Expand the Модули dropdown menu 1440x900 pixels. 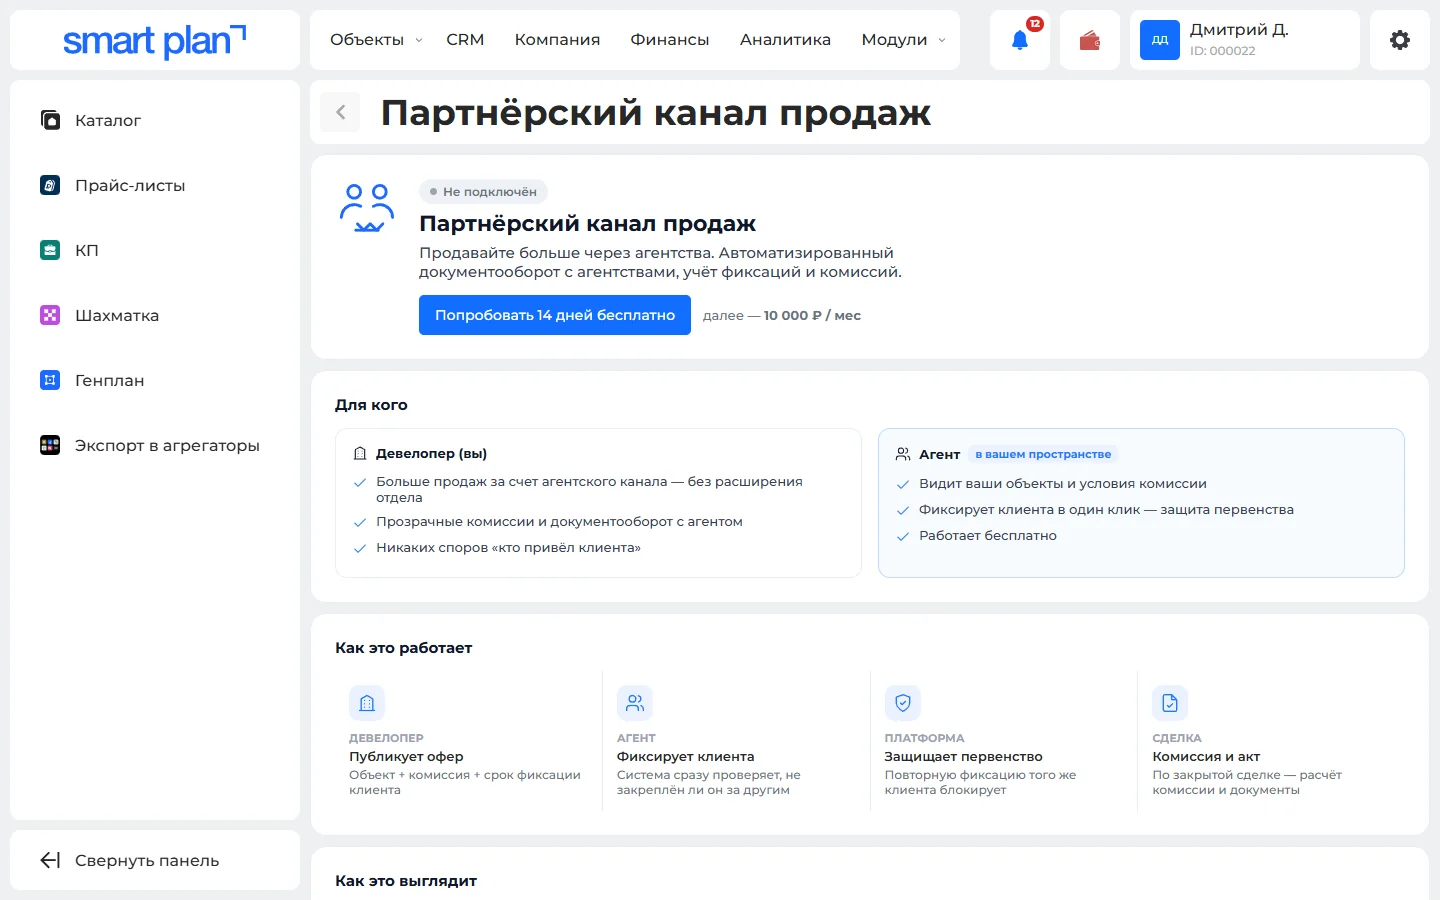click(903, 40)
